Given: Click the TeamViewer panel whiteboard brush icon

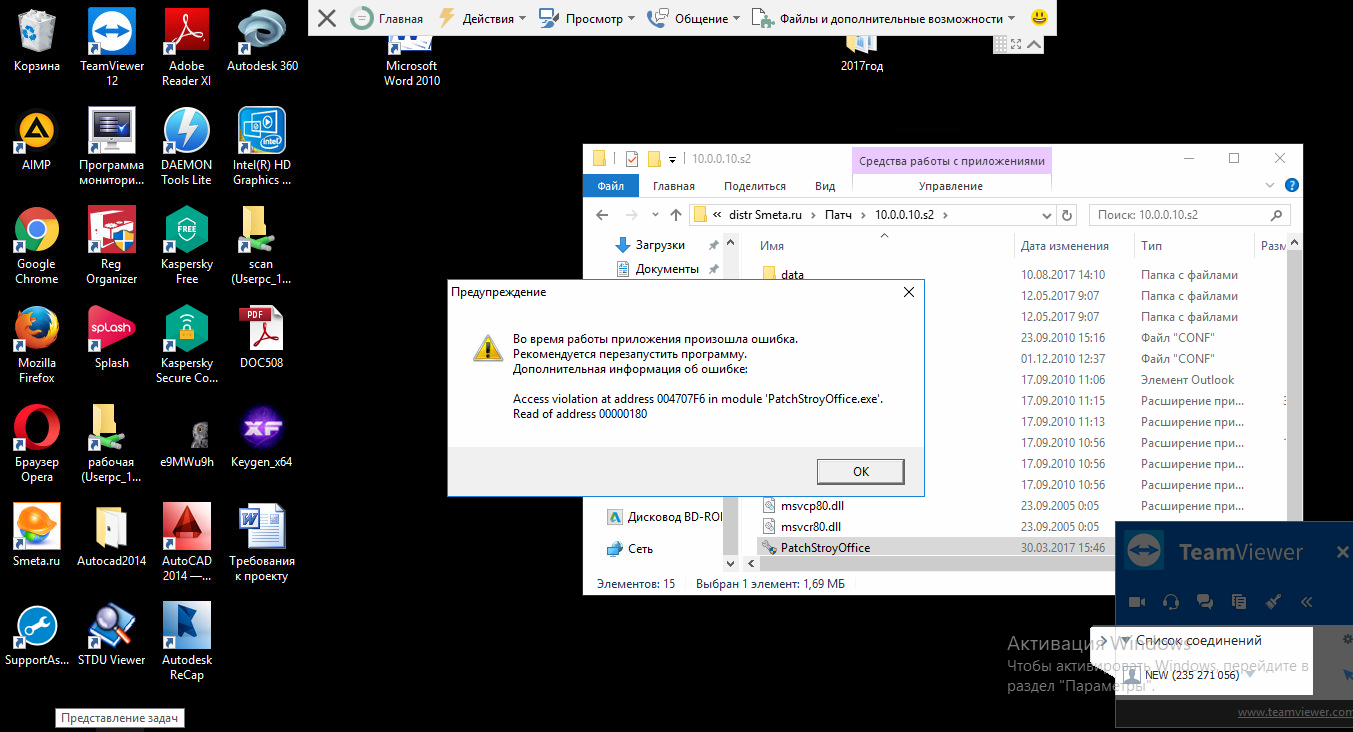Looking at the screenshot, I should coord(1273,602).
